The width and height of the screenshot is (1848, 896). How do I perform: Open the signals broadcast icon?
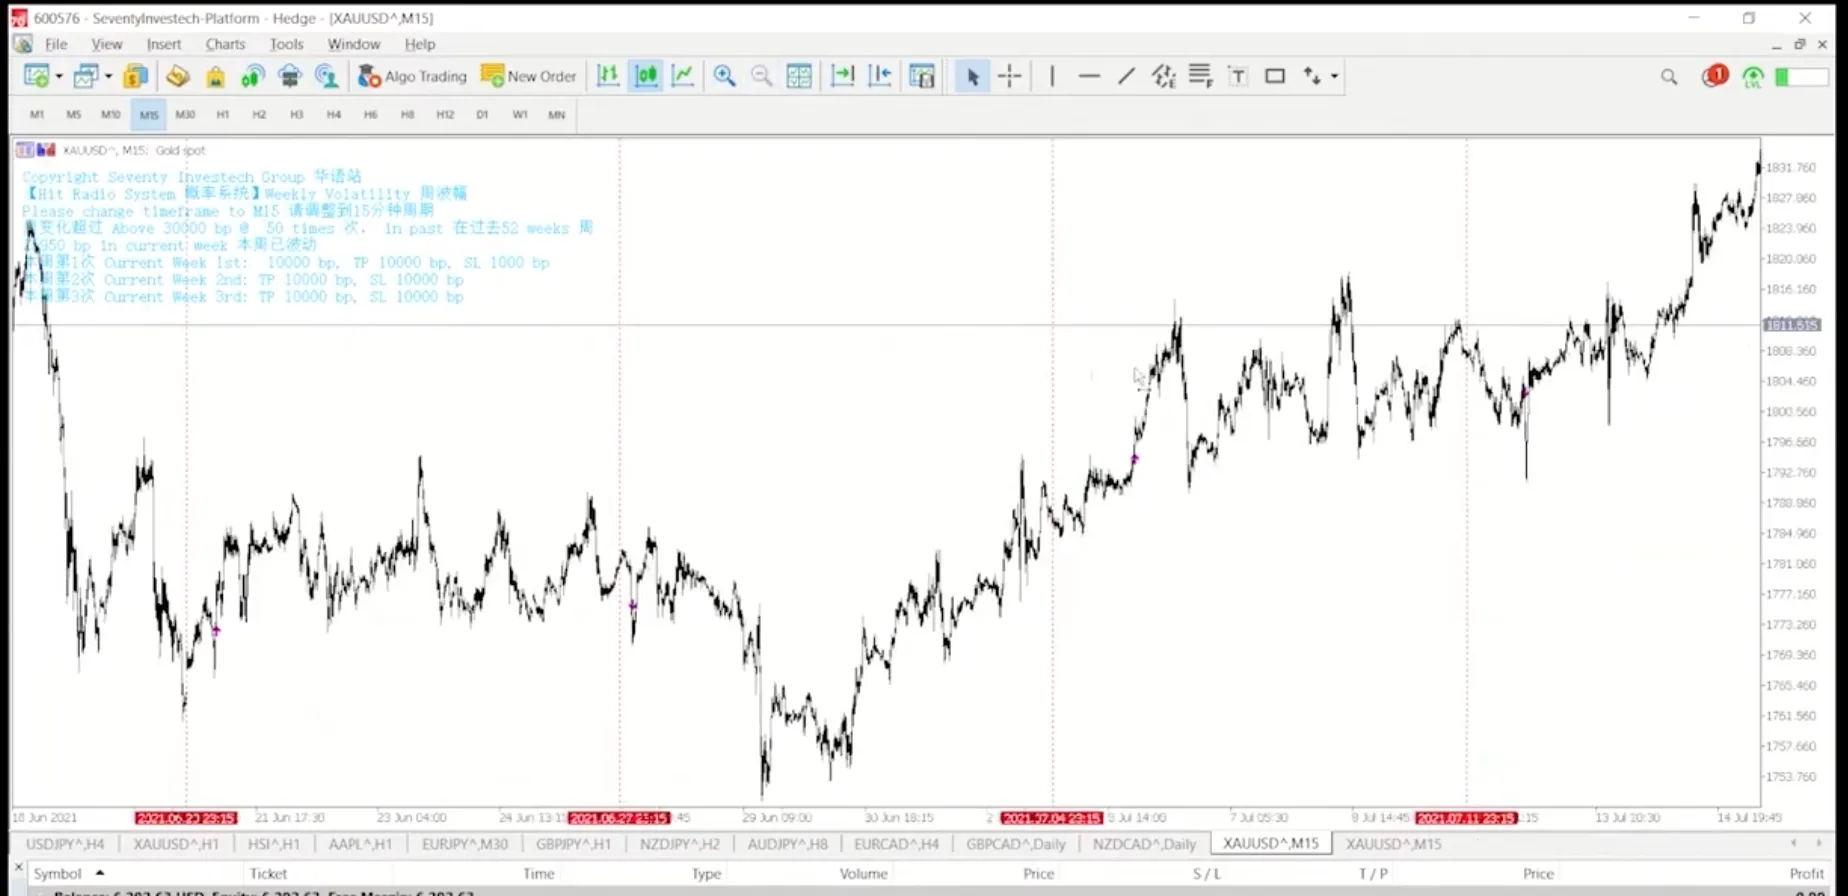(252, 76)
